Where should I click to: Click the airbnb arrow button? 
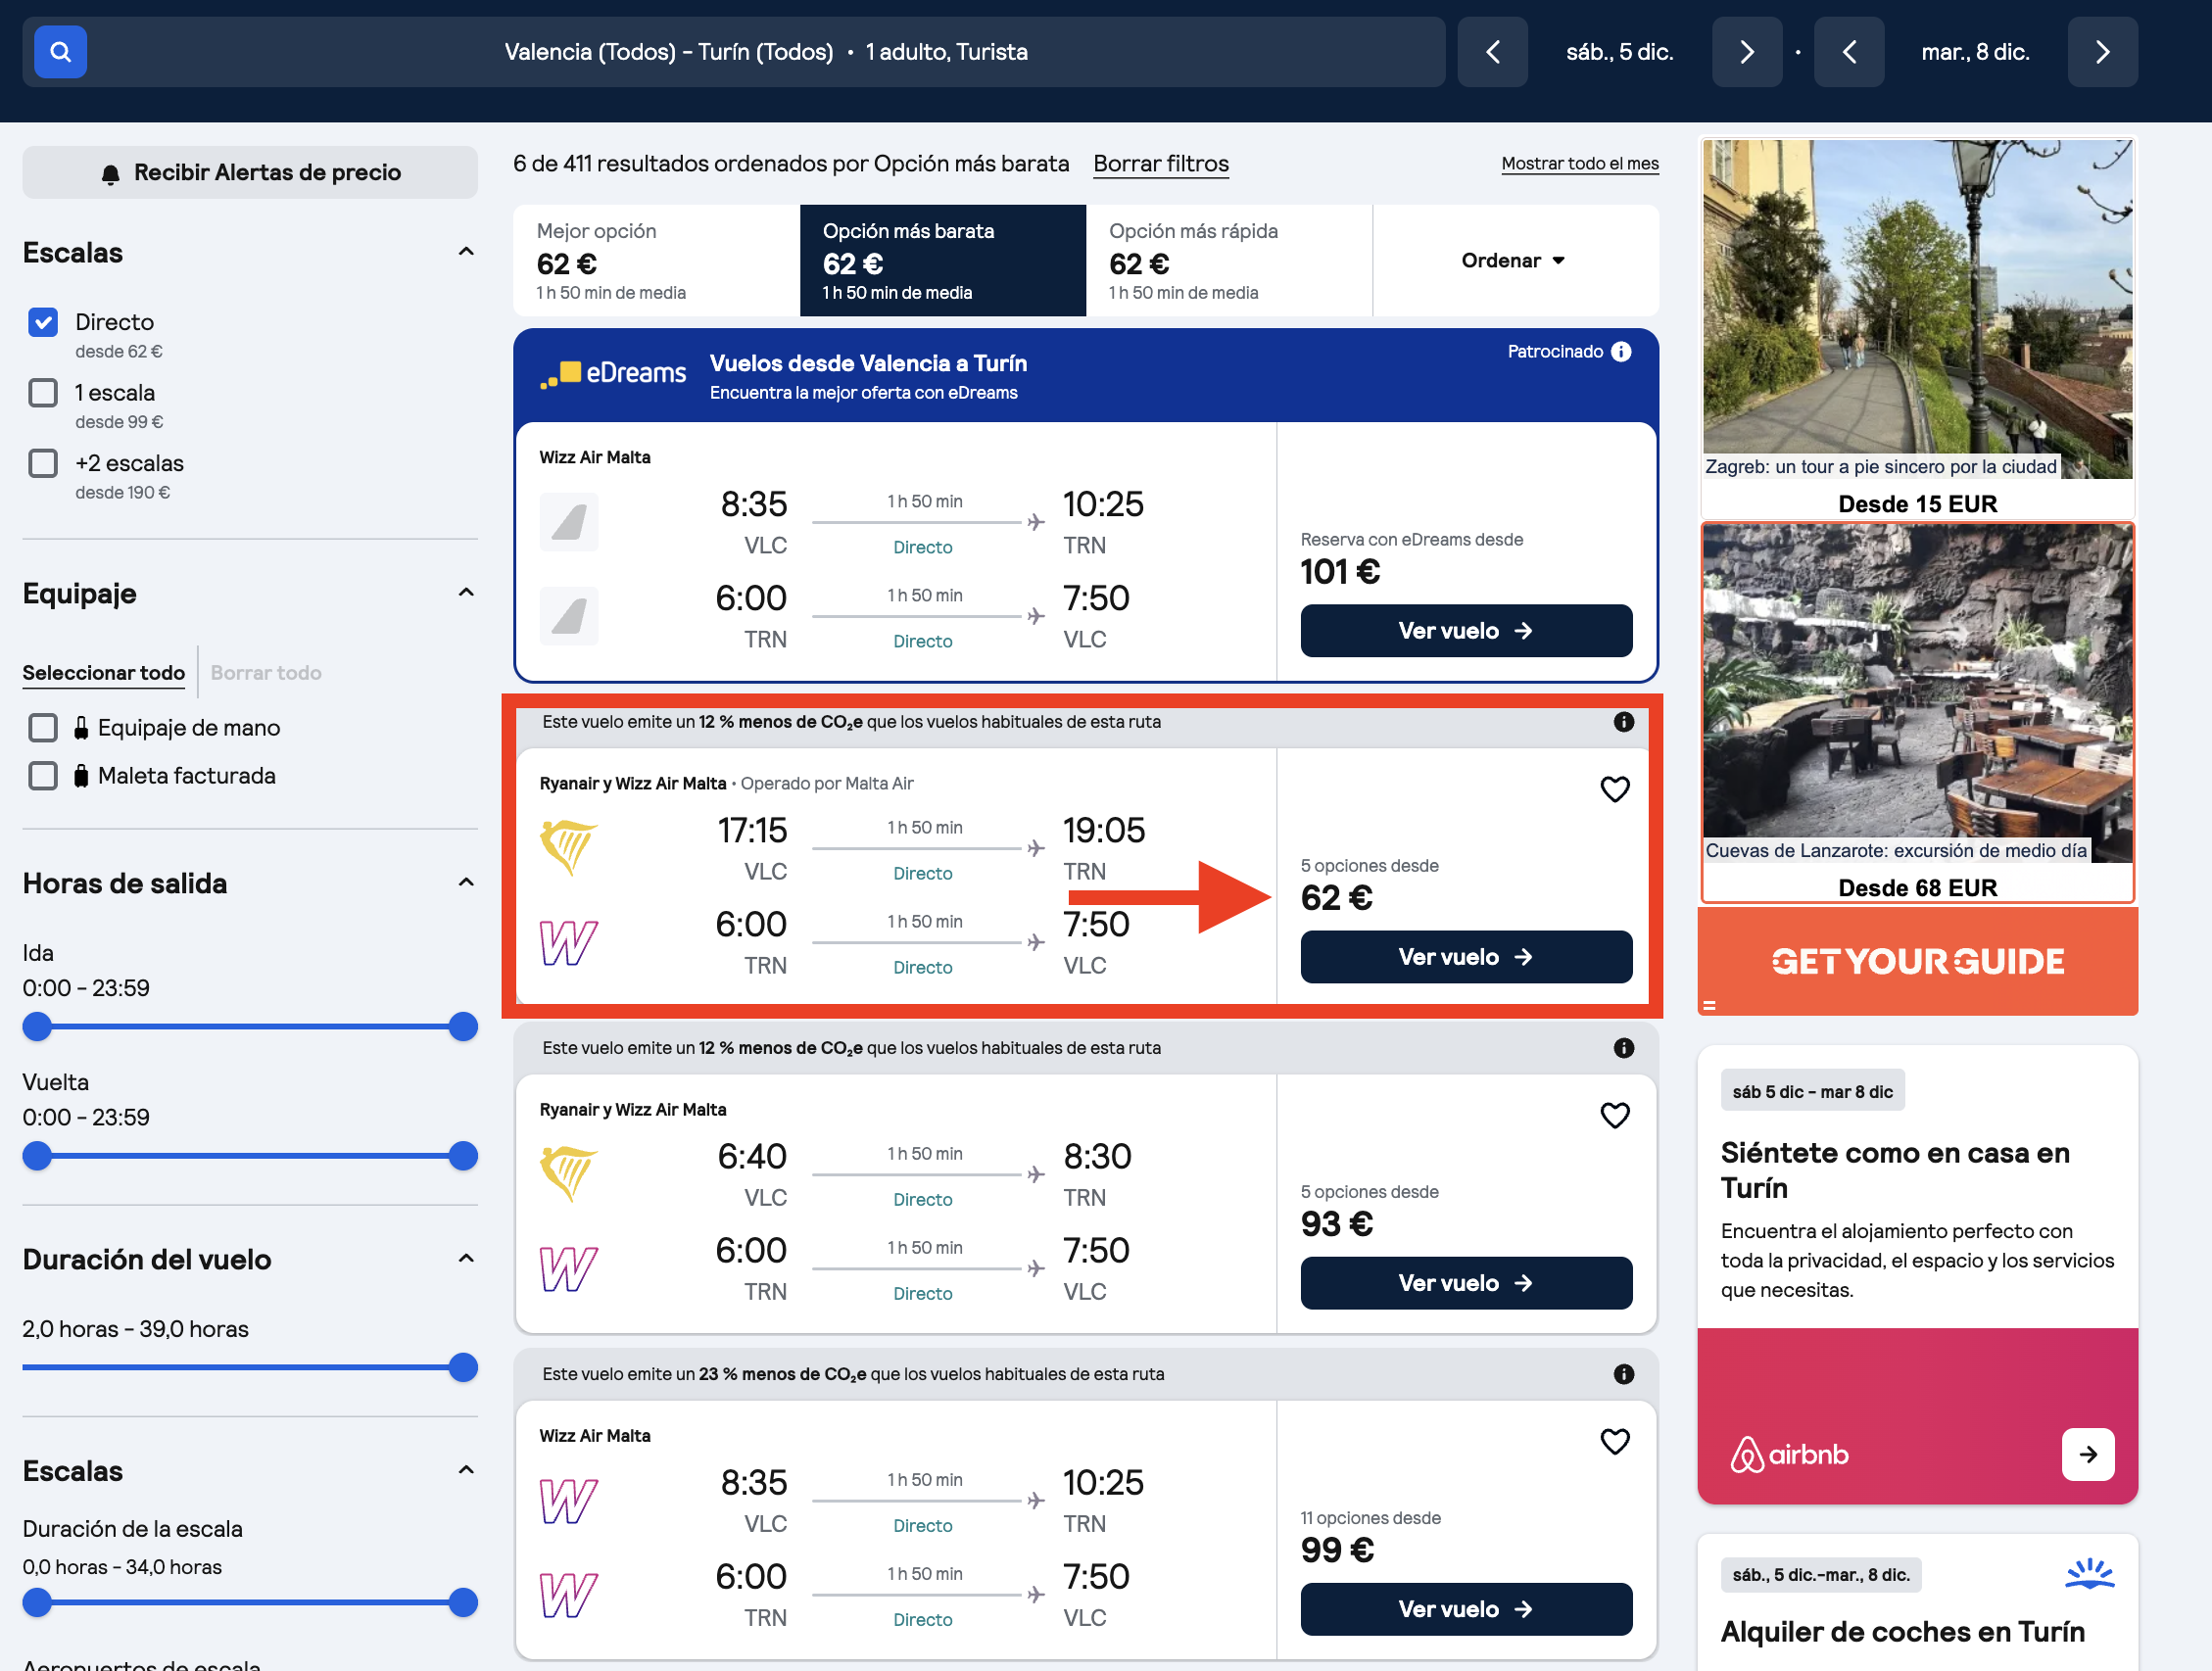[2088, 1454]
